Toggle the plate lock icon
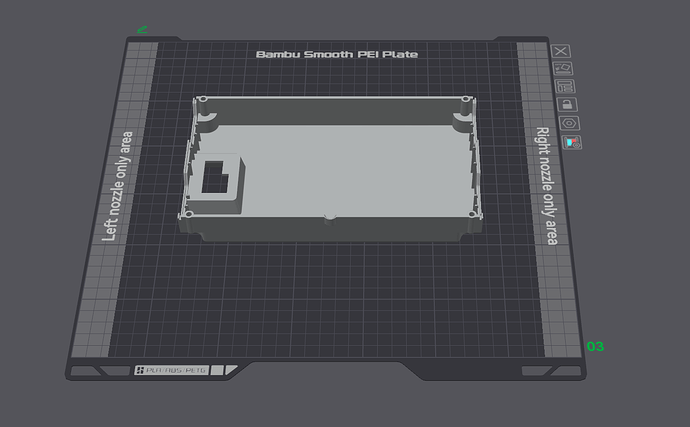Image resolution: width=690 pixels, height=427 pixels. pos(567,104)
